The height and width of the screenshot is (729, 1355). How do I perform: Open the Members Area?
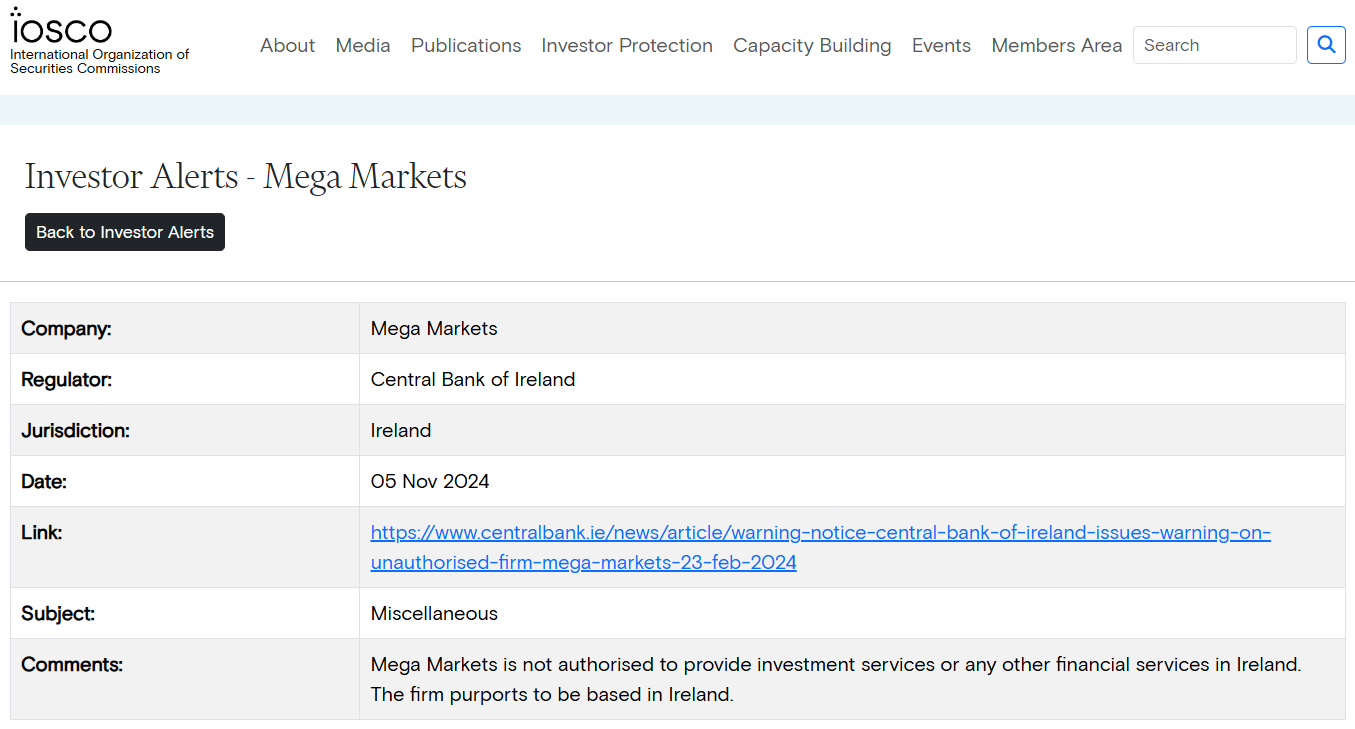click(x=1056, y=45)
